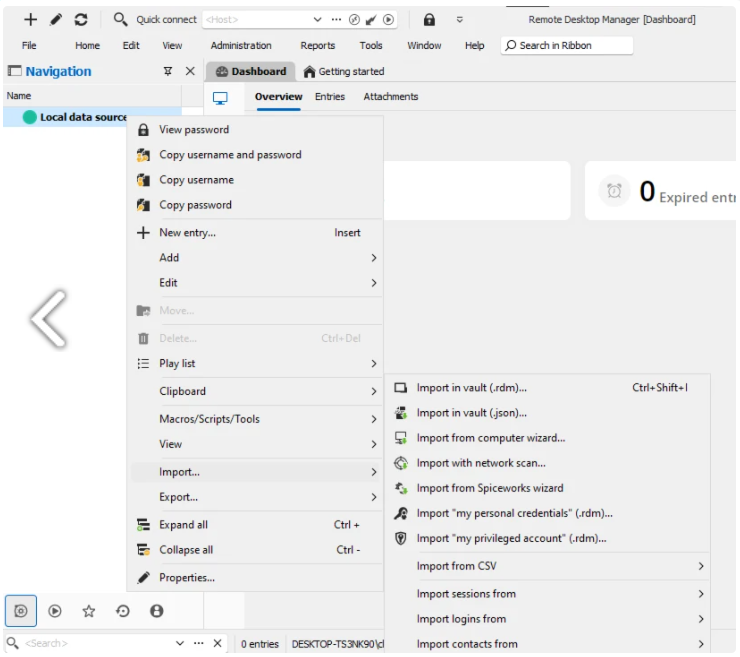Image resolution: width=740 pixels, height=657 pixels.
Task: Open the recent history clock icon at bottom
Action: 123,611
